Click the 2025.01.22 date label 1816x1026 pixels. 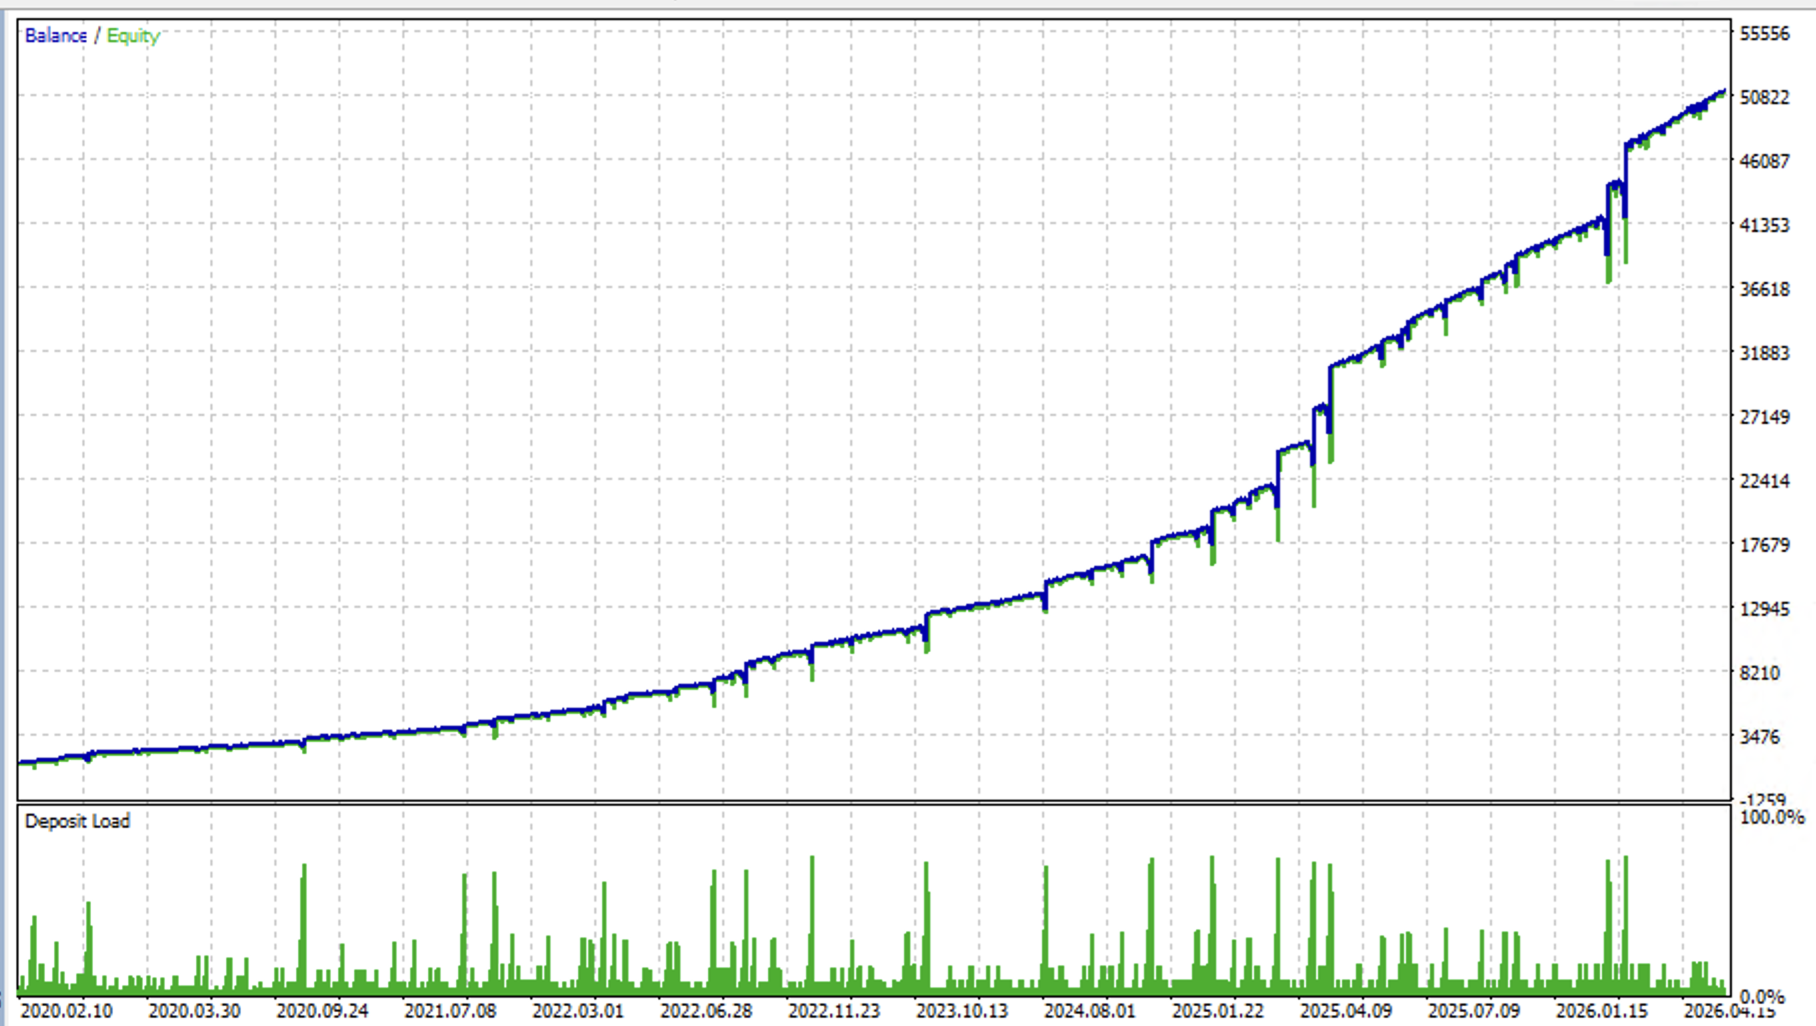[1218, 1011]
